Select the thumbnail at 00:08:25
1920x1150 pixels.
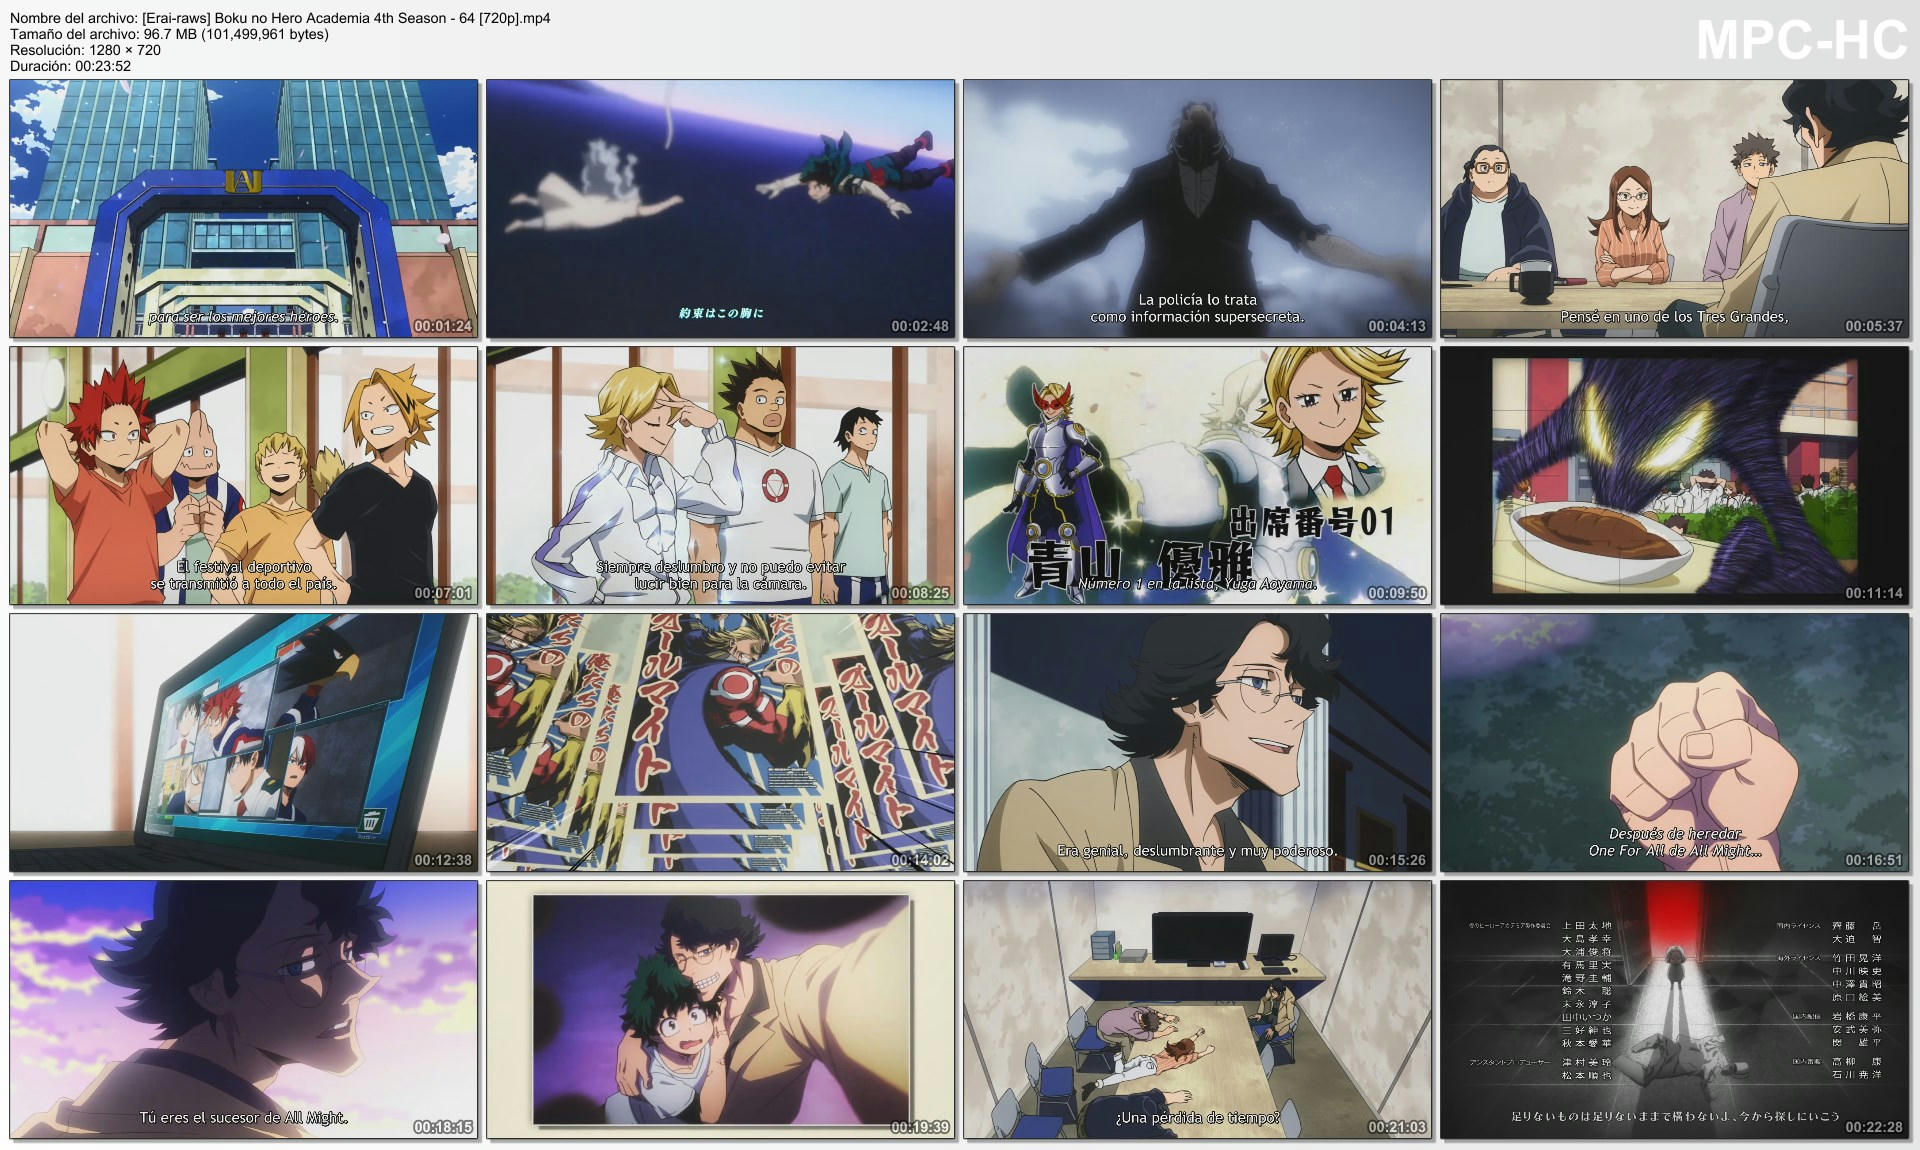coord(721,476)
